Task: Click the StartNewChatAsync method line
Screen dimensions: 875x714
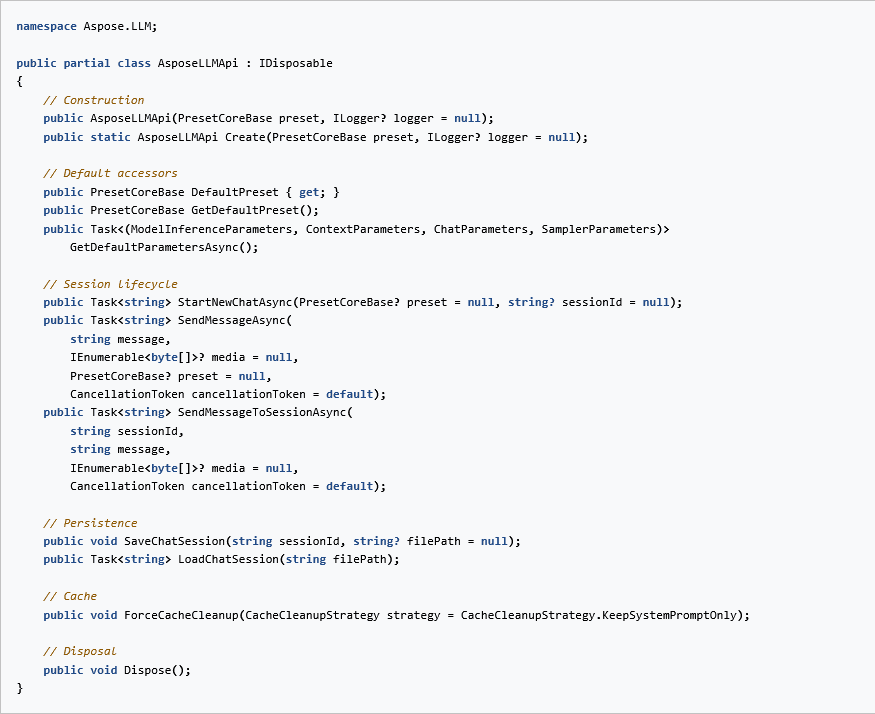Action: click(363, 302)
